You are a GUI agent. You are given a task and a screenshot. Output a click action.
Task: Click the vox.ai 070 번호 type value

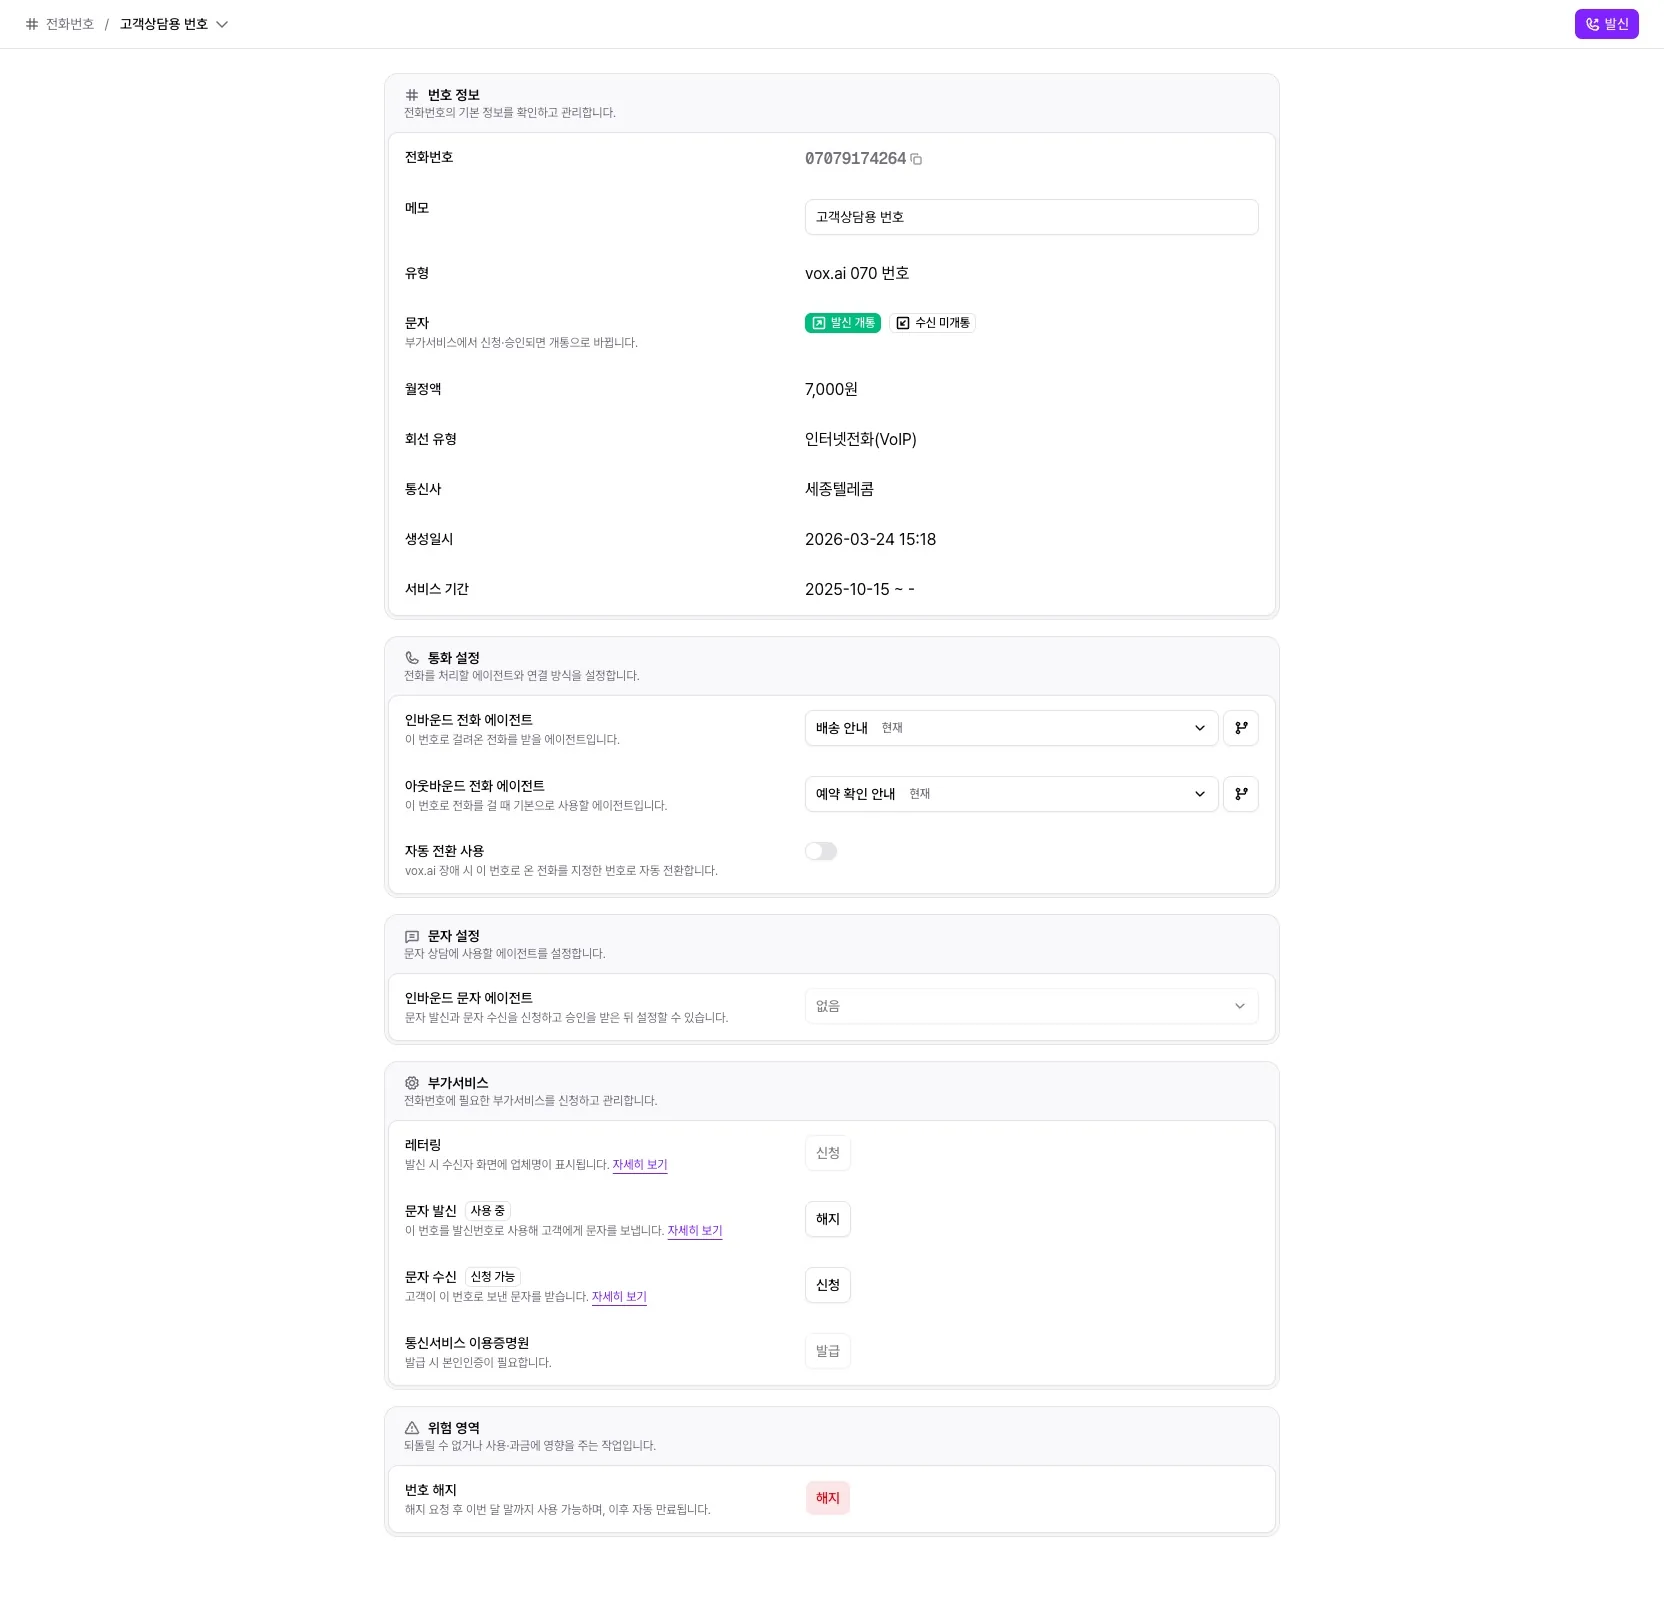pyautogui.click(x=857, y=273)
